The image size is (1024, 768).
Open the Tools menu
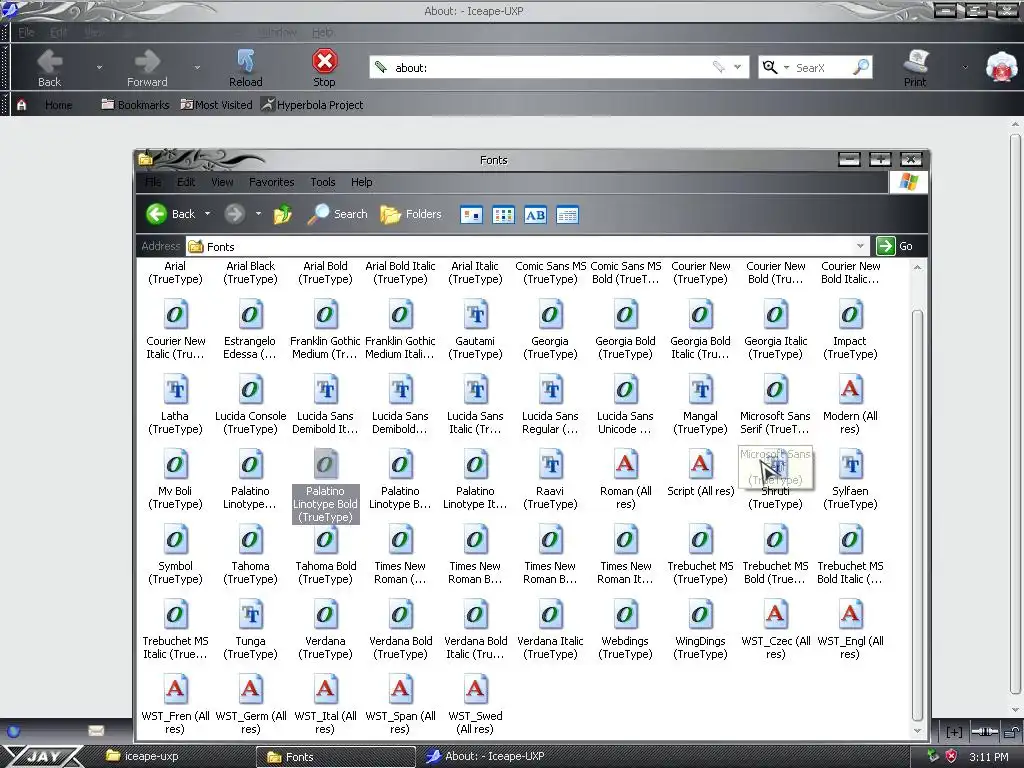(323, 182)
